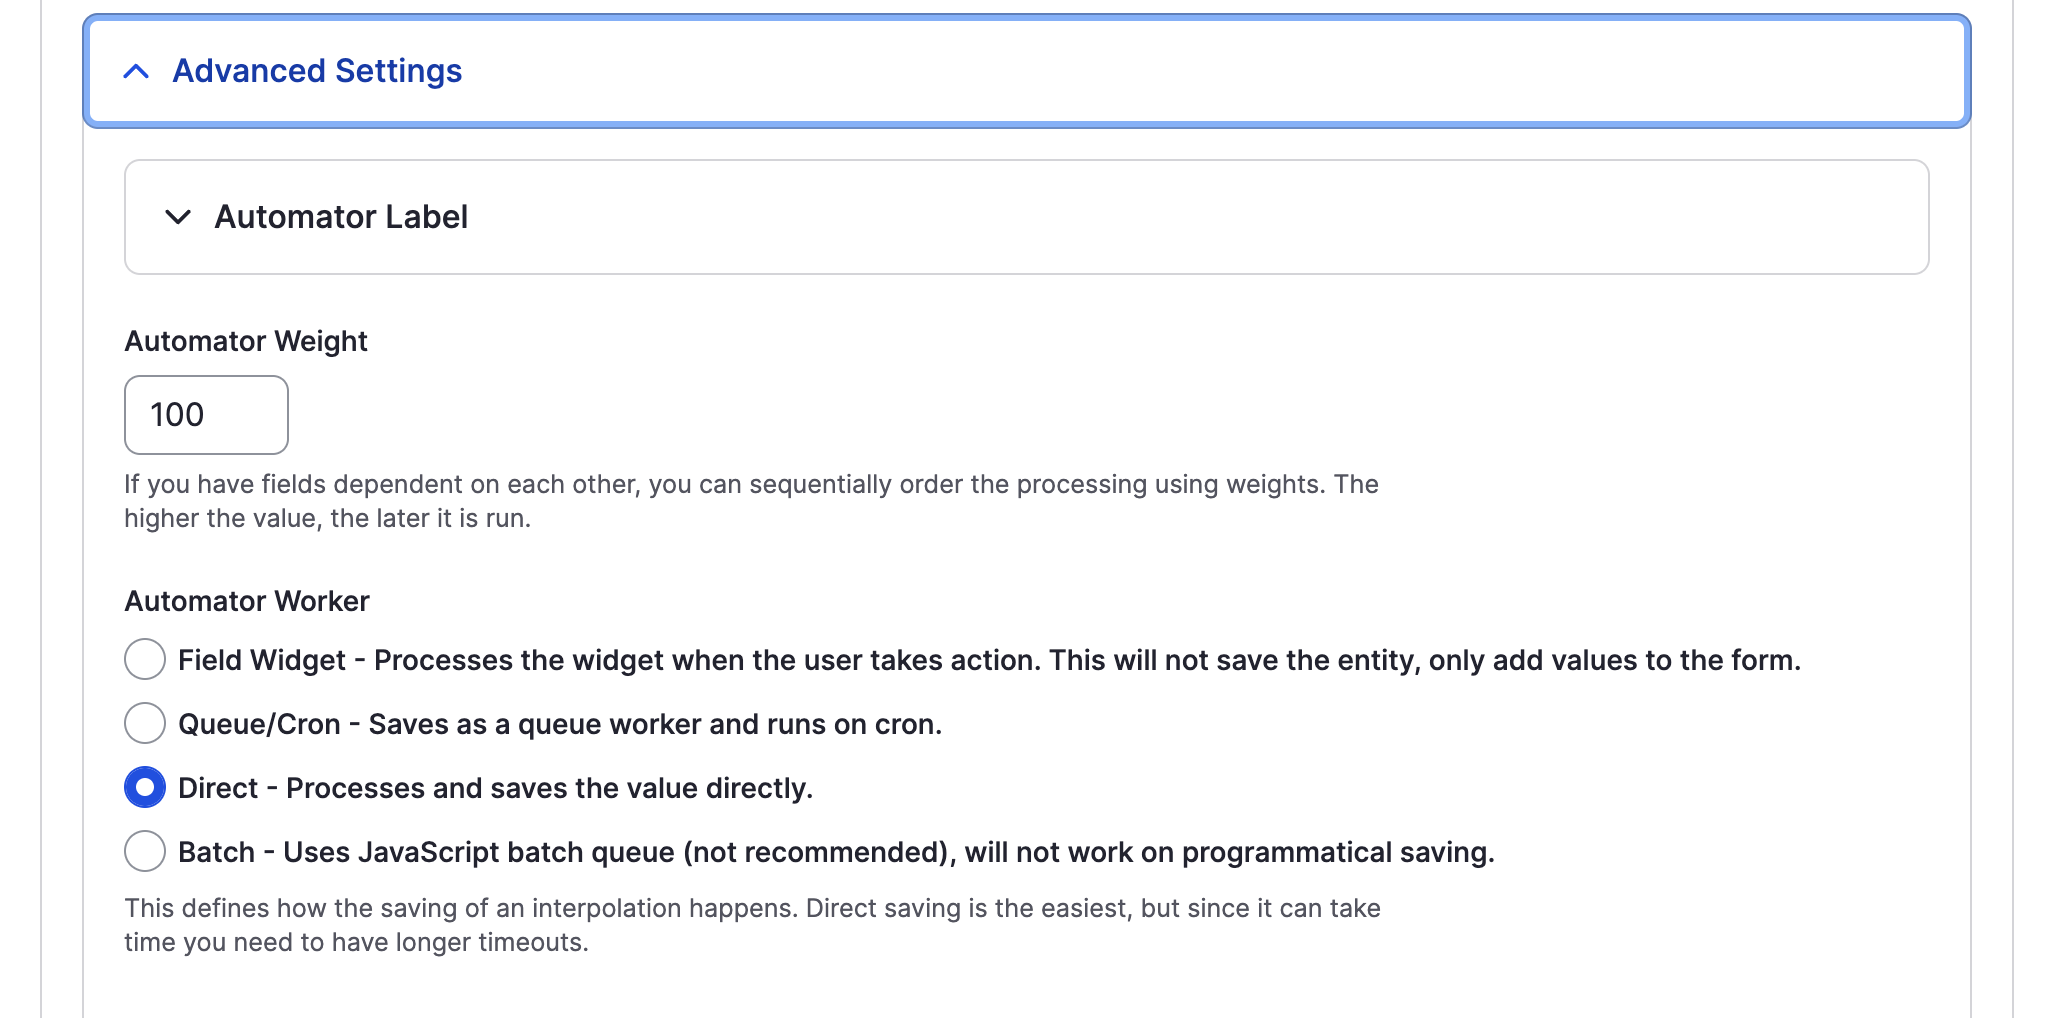Click the Automator Label heading text
Image resolution: width=2060 pixels, height=1018 pixels.
[x=341, y=217]
